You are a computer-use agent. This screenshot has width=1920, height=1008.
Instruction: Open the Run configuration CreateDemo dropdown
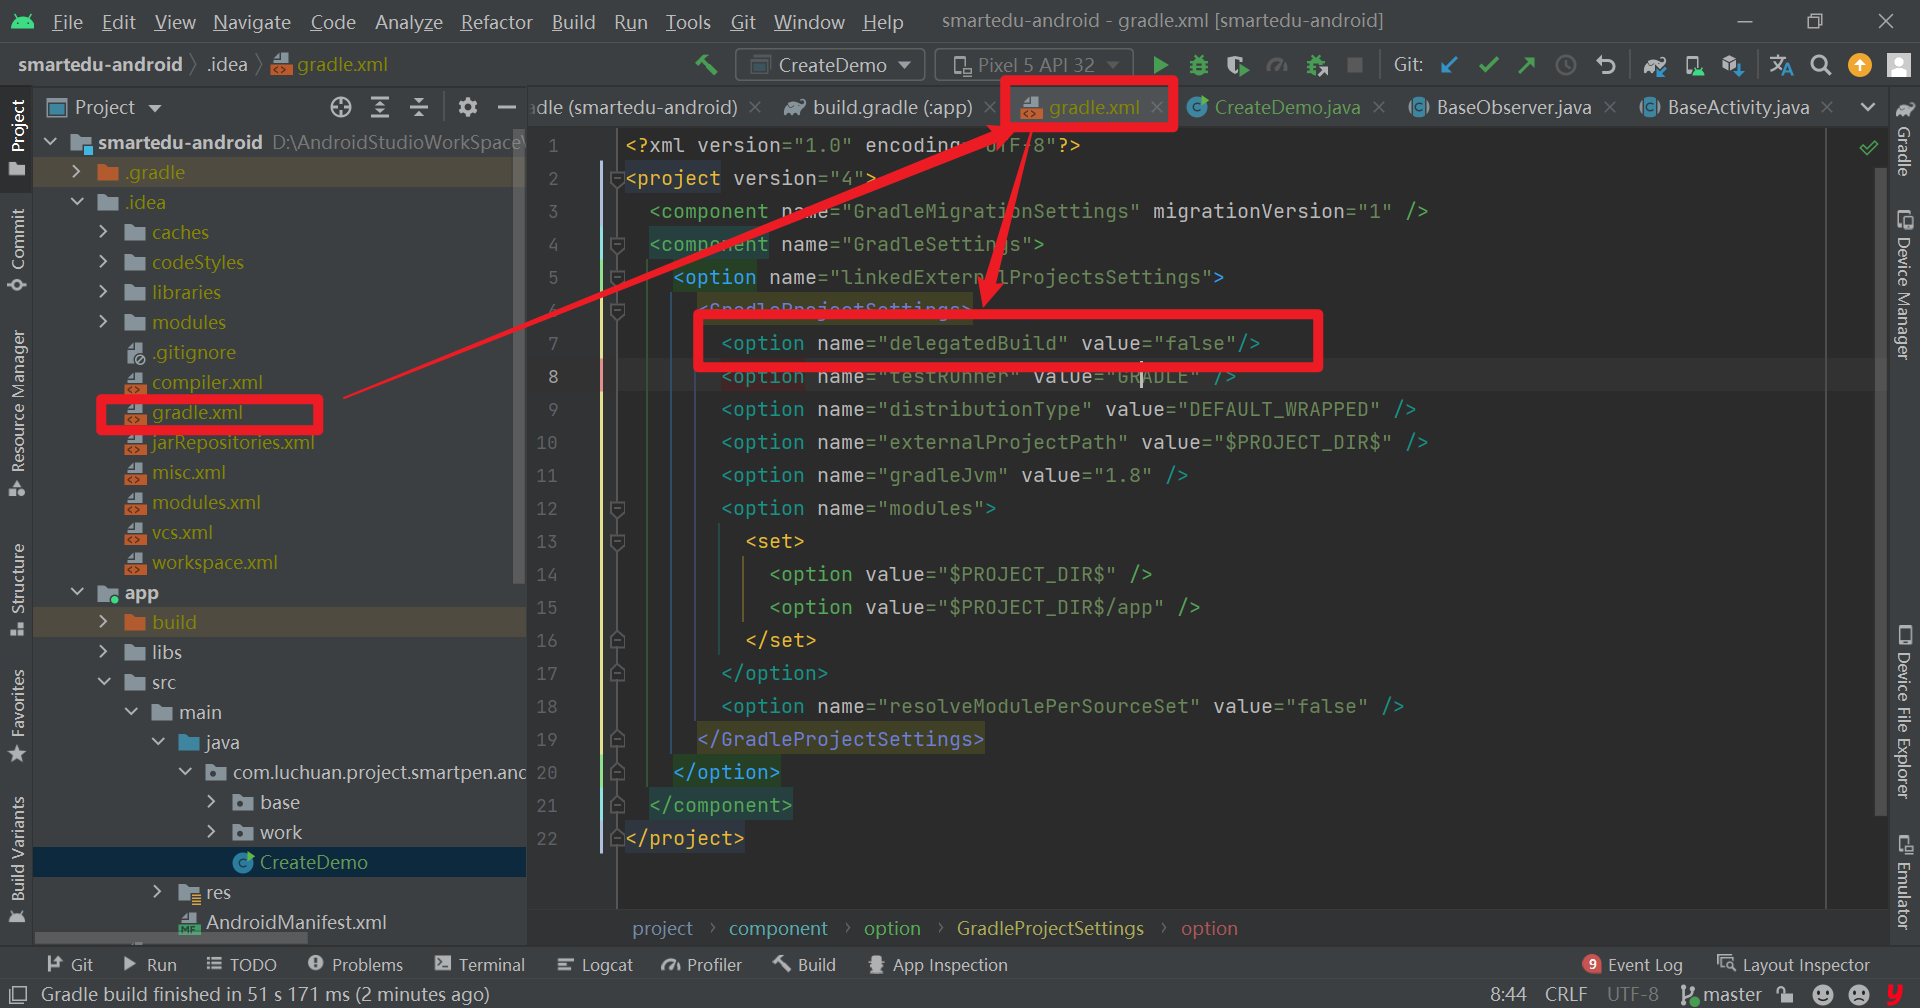point(830,65)
